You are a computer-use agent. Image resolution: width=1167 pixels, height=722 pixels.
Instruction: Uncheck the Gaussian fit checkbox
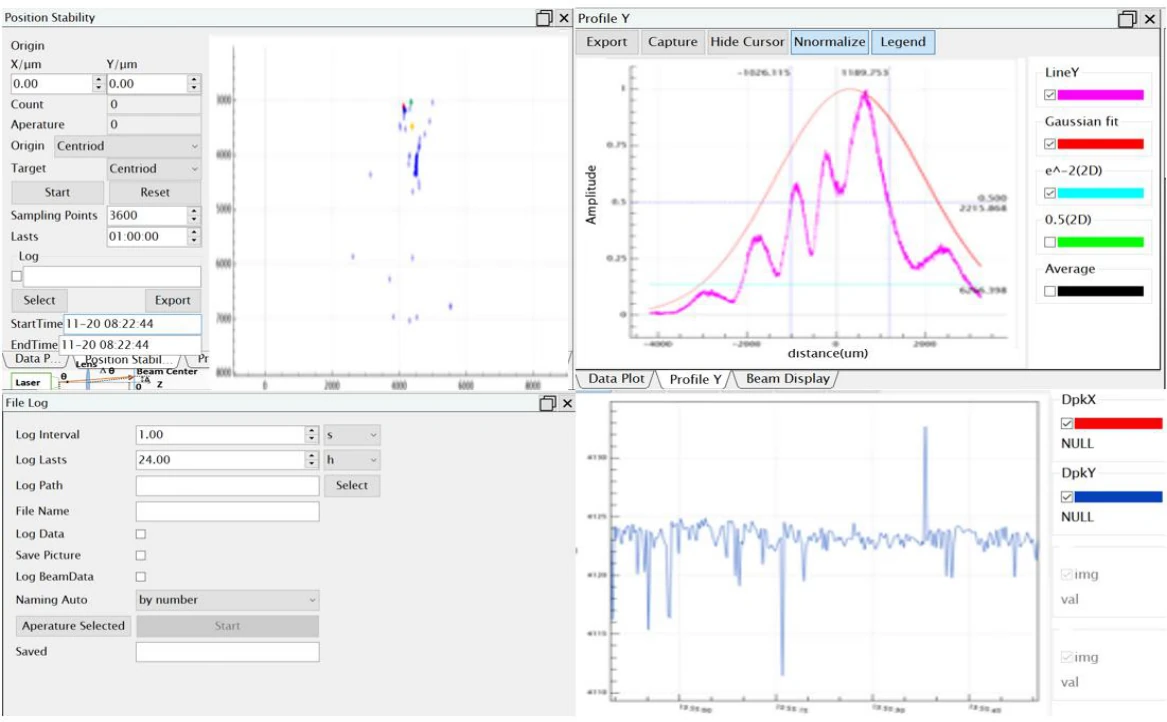[1049, 144]
